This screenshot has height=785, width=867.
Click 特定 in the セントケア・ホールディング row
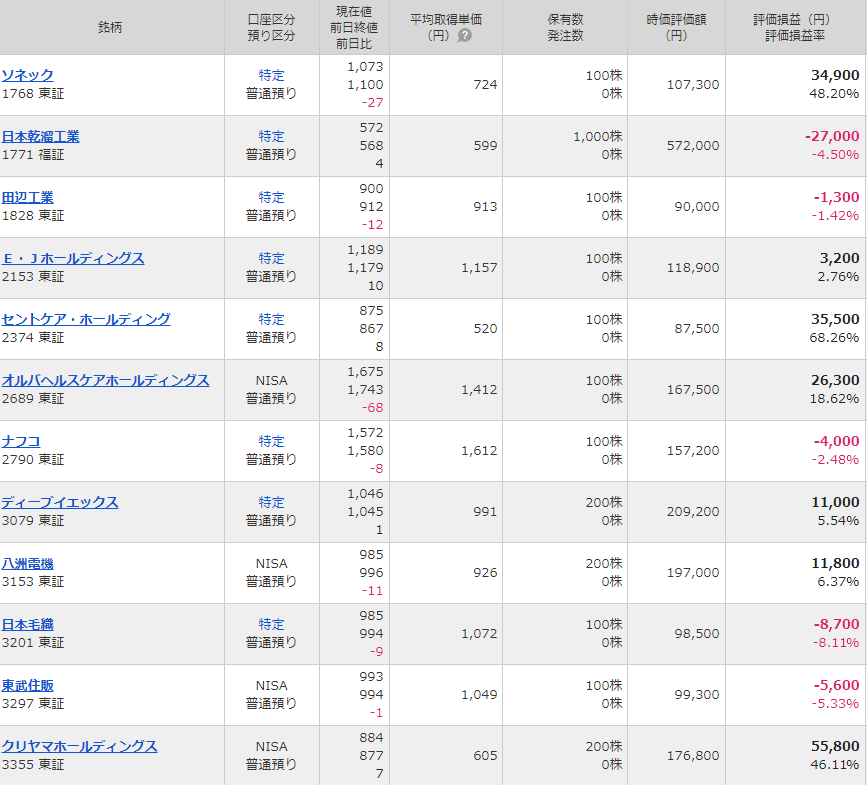(271, 319)
